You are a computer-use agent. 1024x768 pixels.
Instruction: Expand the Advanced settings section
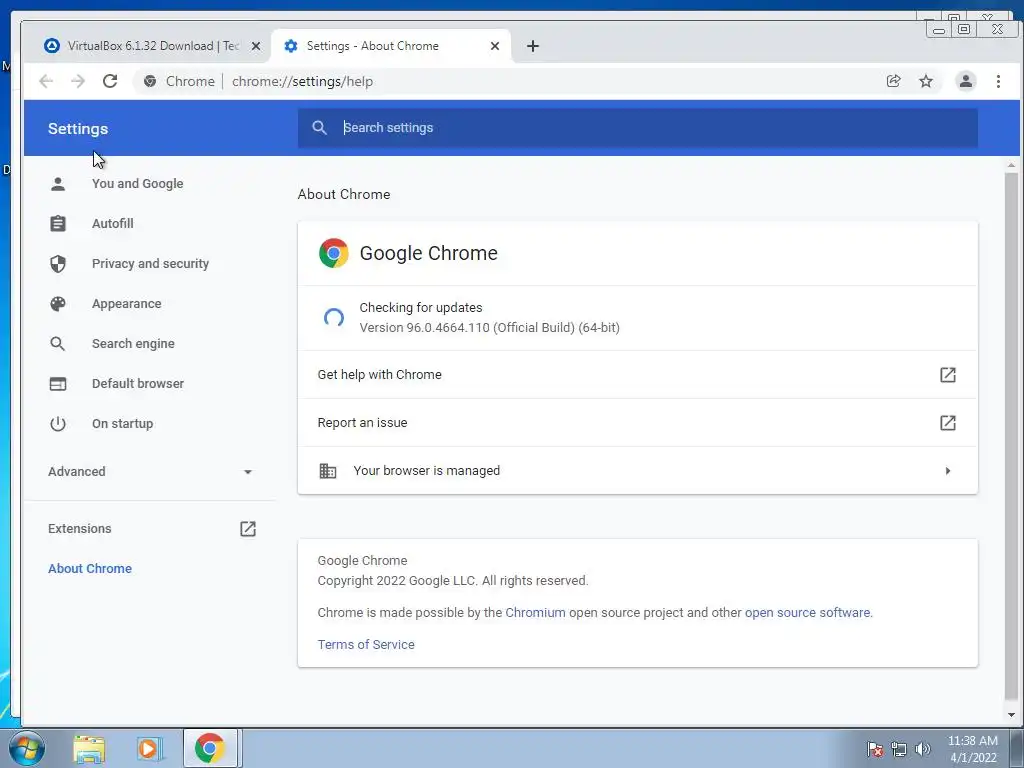[x=150, y=472]
